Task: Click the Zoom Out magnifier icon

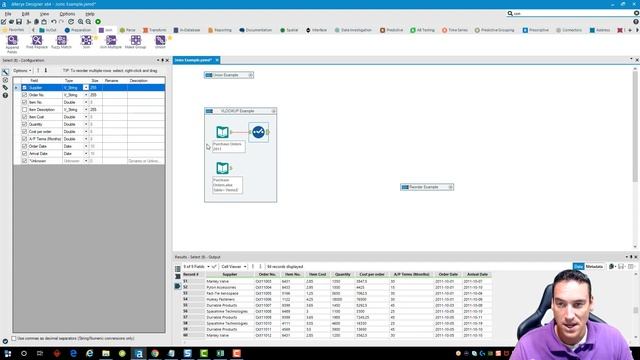Action: [88, 22]
